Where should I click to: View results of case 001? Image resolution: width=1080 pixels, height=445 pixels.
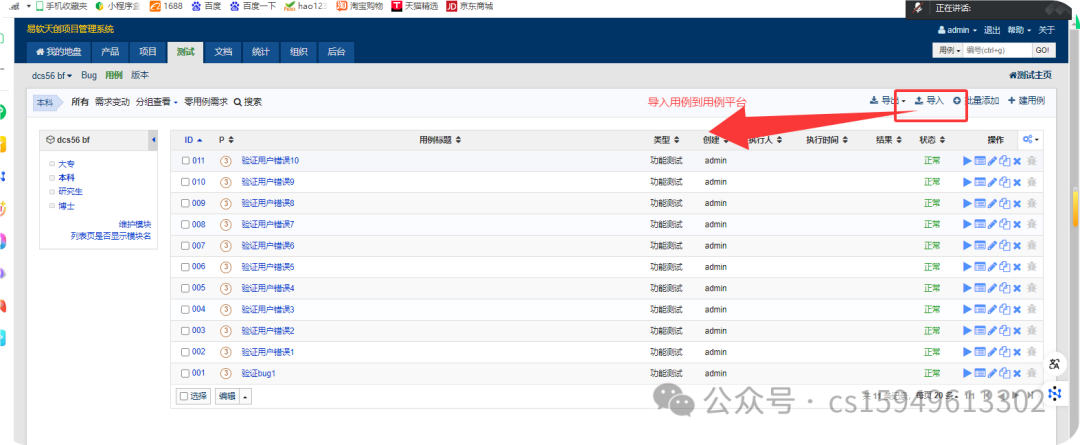980,373
